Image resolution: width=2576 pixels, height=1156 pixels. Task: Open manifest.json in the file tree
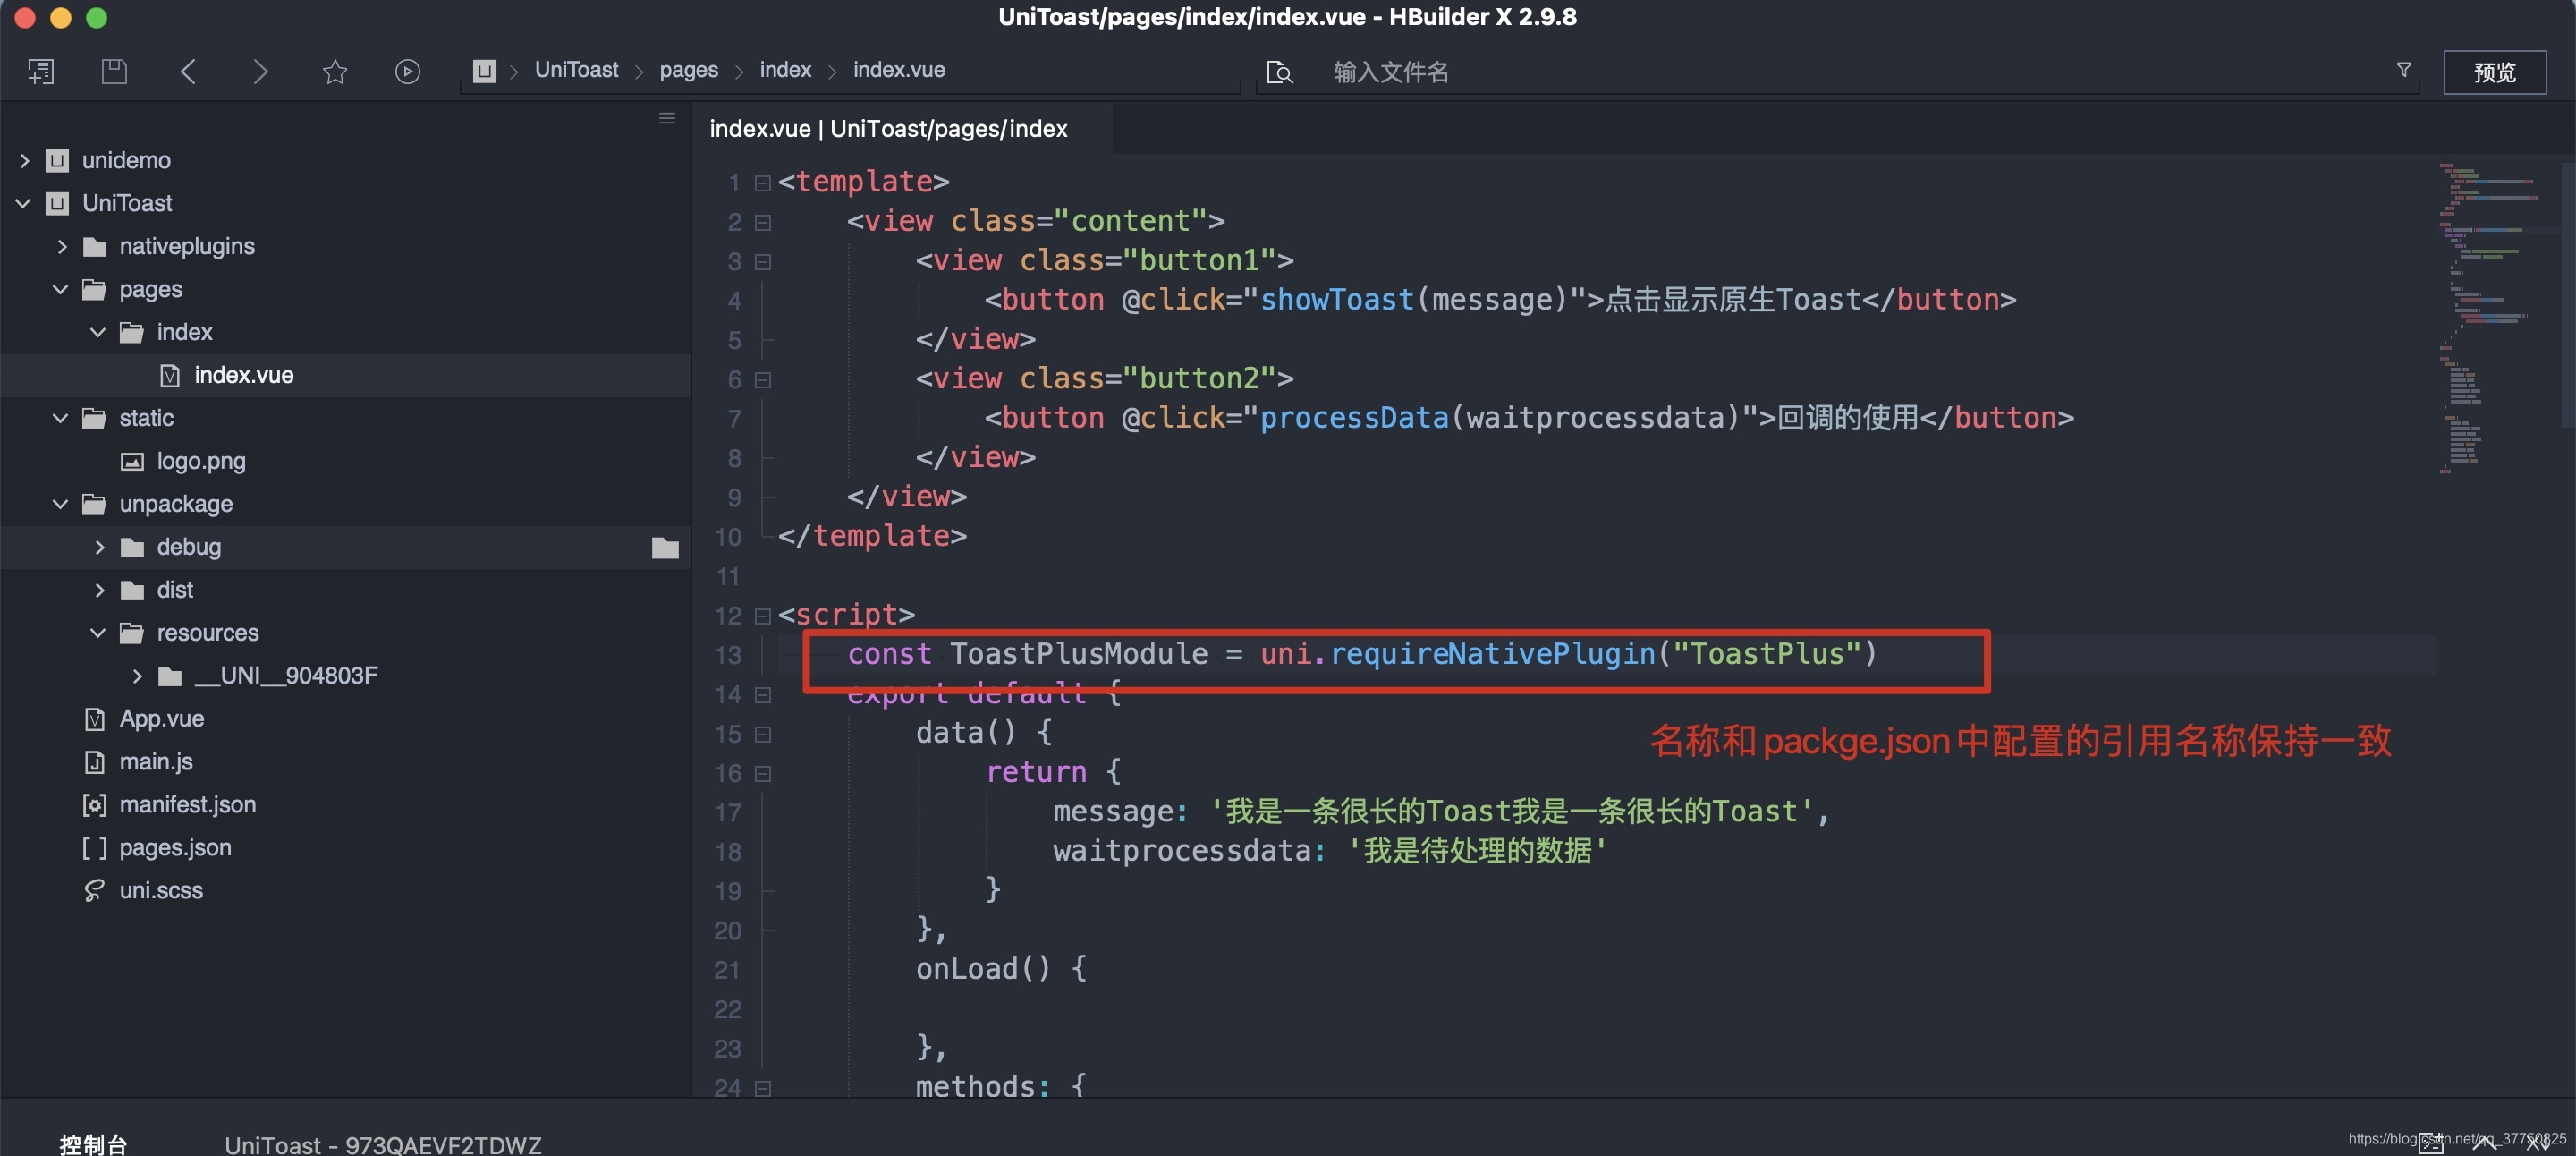187,805
